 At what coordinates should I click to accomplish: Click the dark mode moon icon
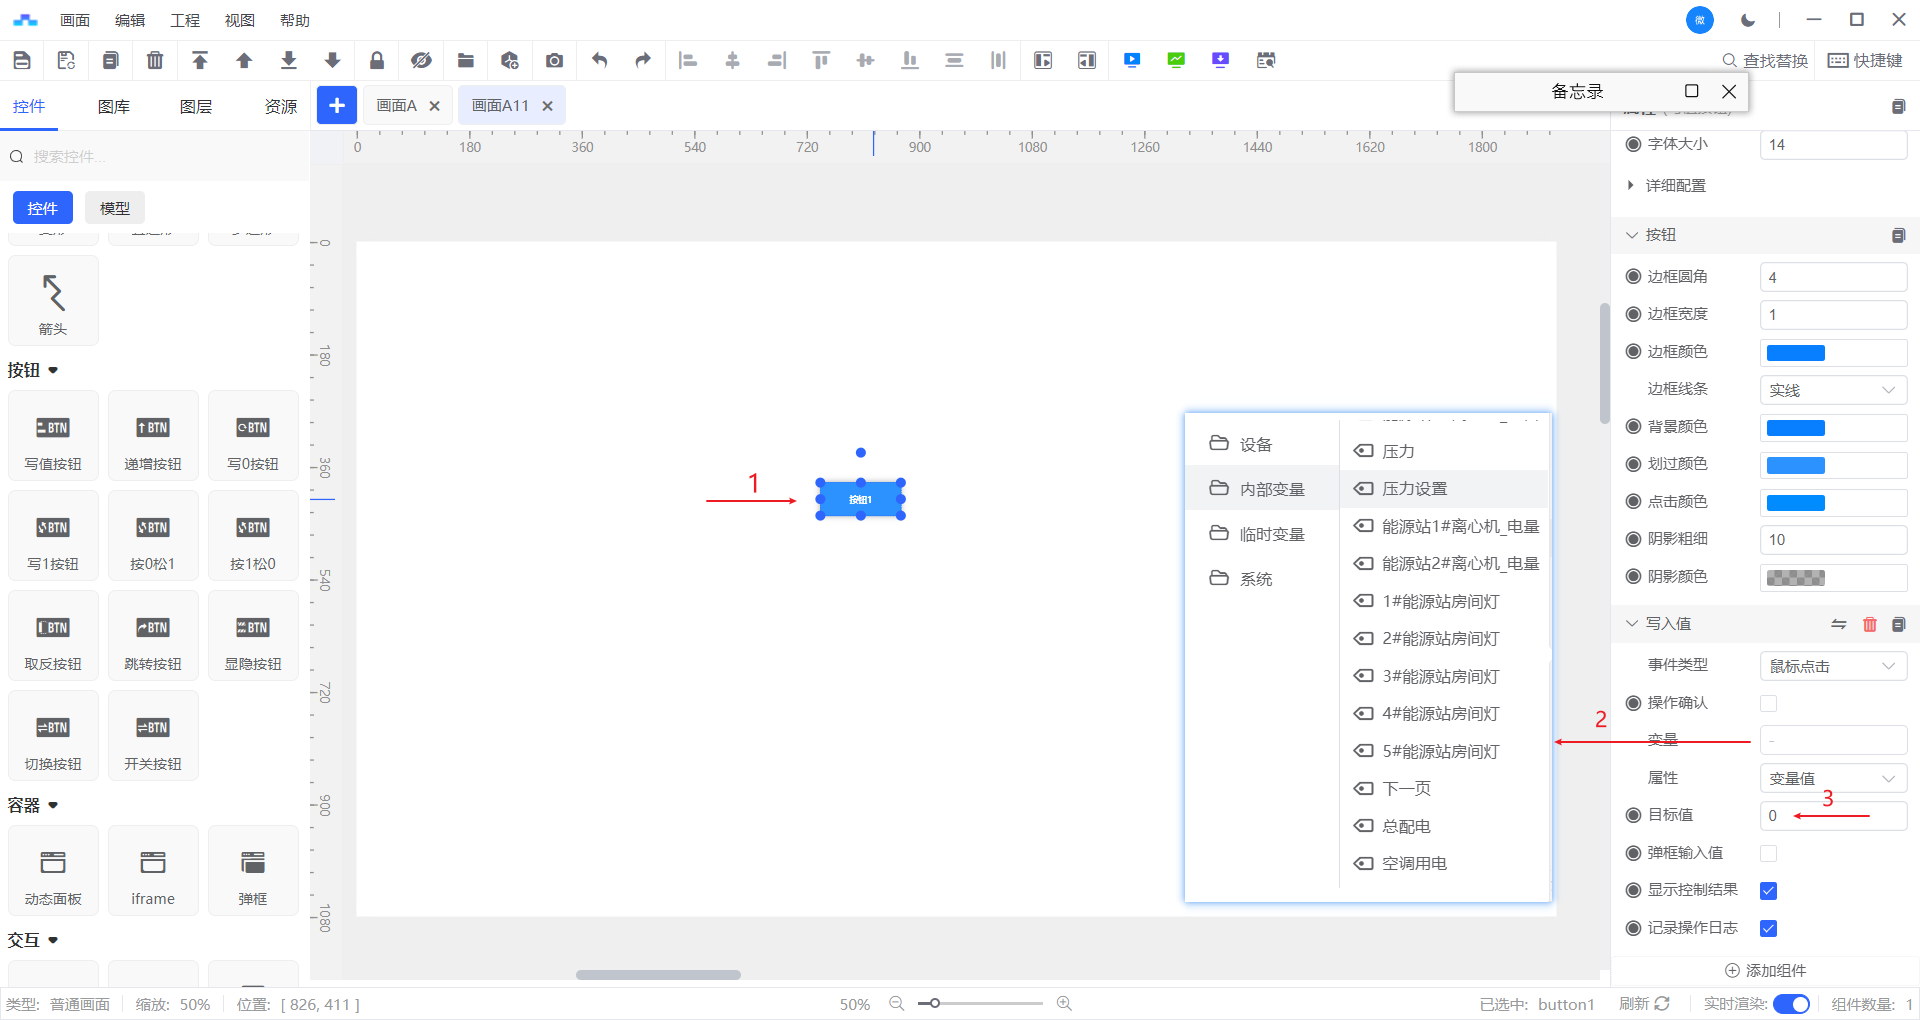(x=1748, y=20)
